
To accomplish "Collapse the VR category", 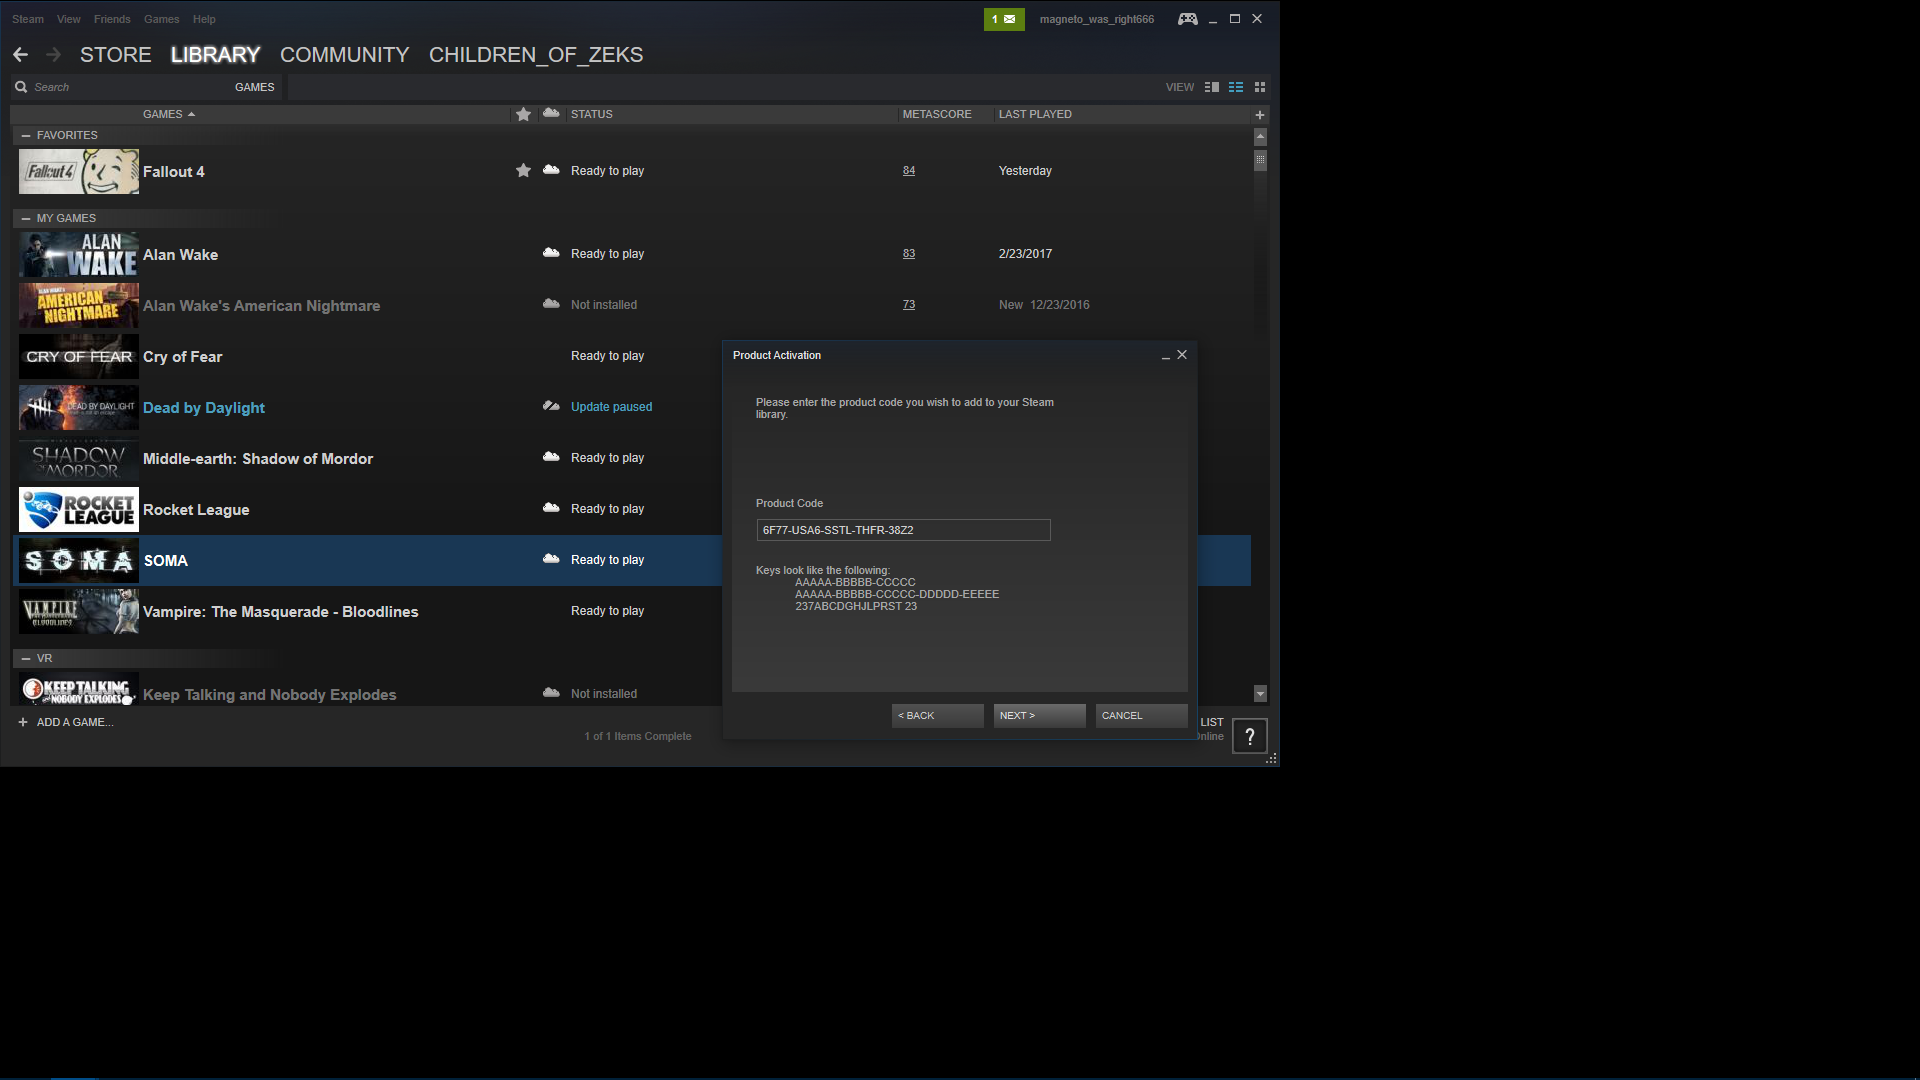I will (x=26, y=658).
